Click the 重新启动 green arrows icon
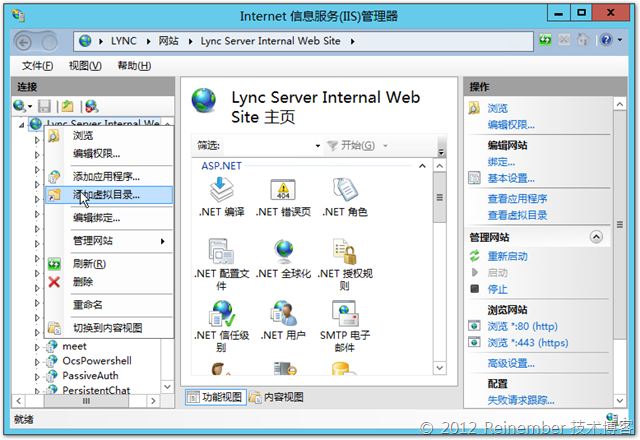640x440 pixels. [x=474, y=256]
